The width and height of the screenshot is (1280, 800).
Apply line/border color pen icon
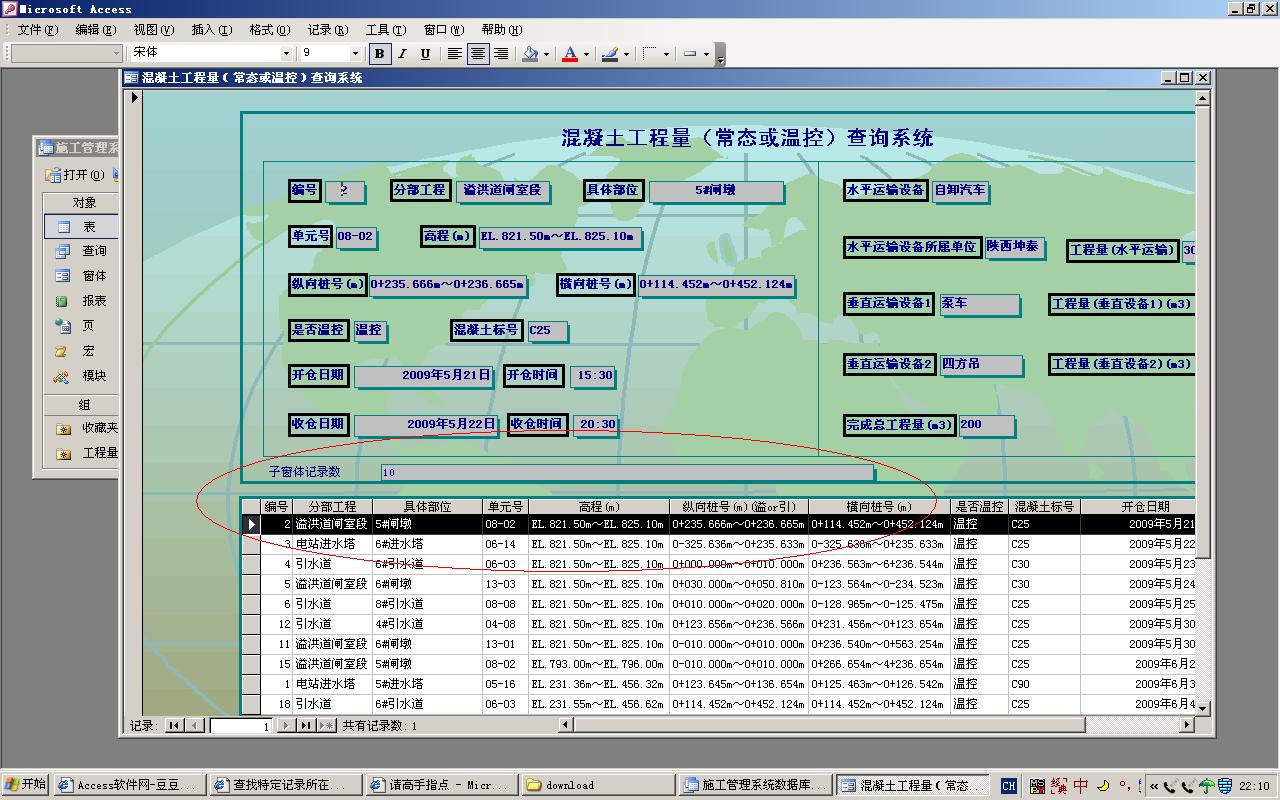pos(610,54)
